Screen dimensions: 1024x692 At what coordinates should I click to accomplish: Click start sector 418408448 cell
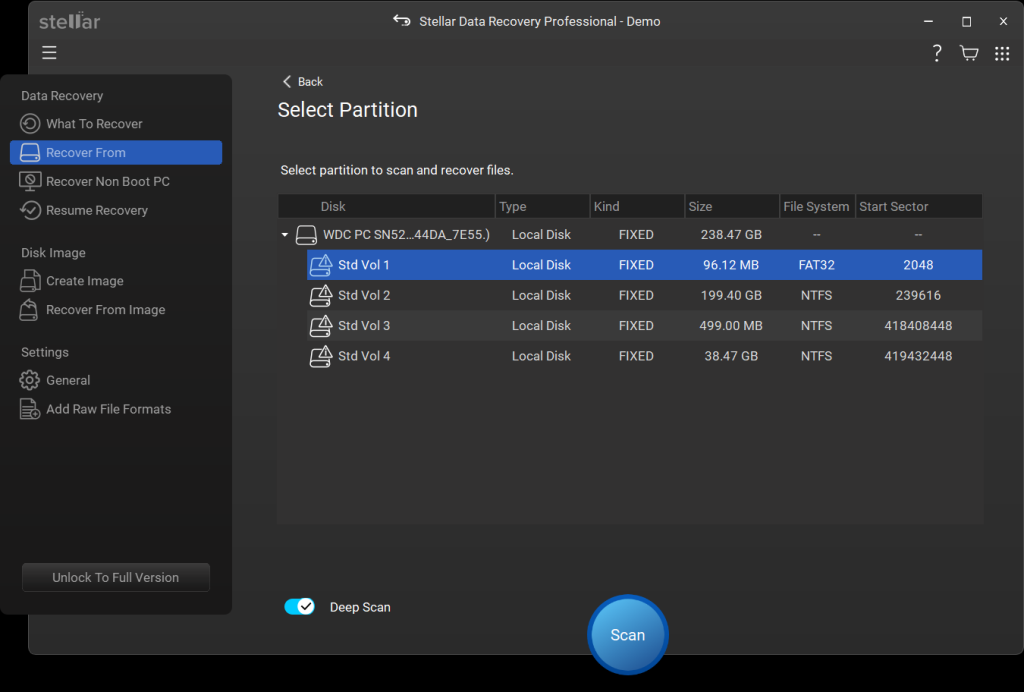click(x=918, y=326)
